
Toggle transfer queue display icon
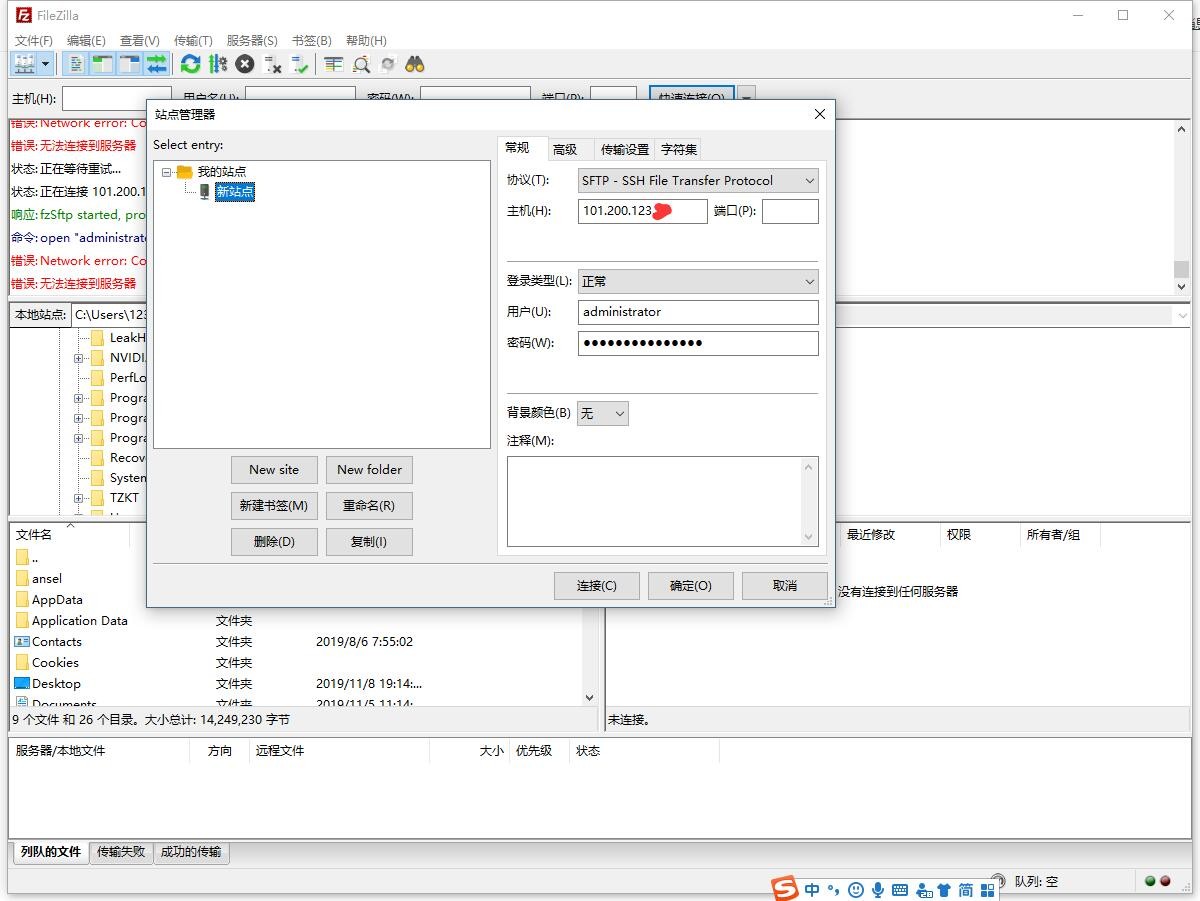tap(156, 64)
